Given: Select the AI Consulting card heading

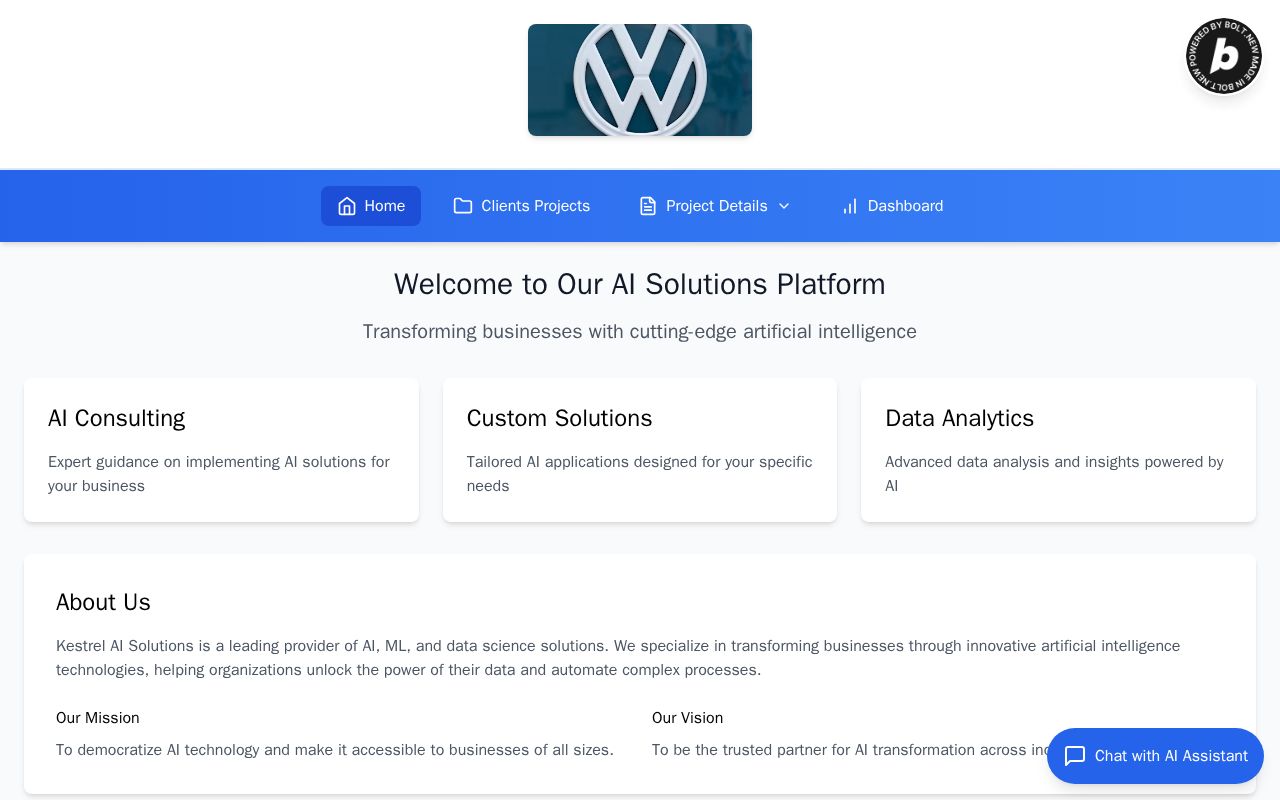Looking at the screenshot, I should click(117, 418).
